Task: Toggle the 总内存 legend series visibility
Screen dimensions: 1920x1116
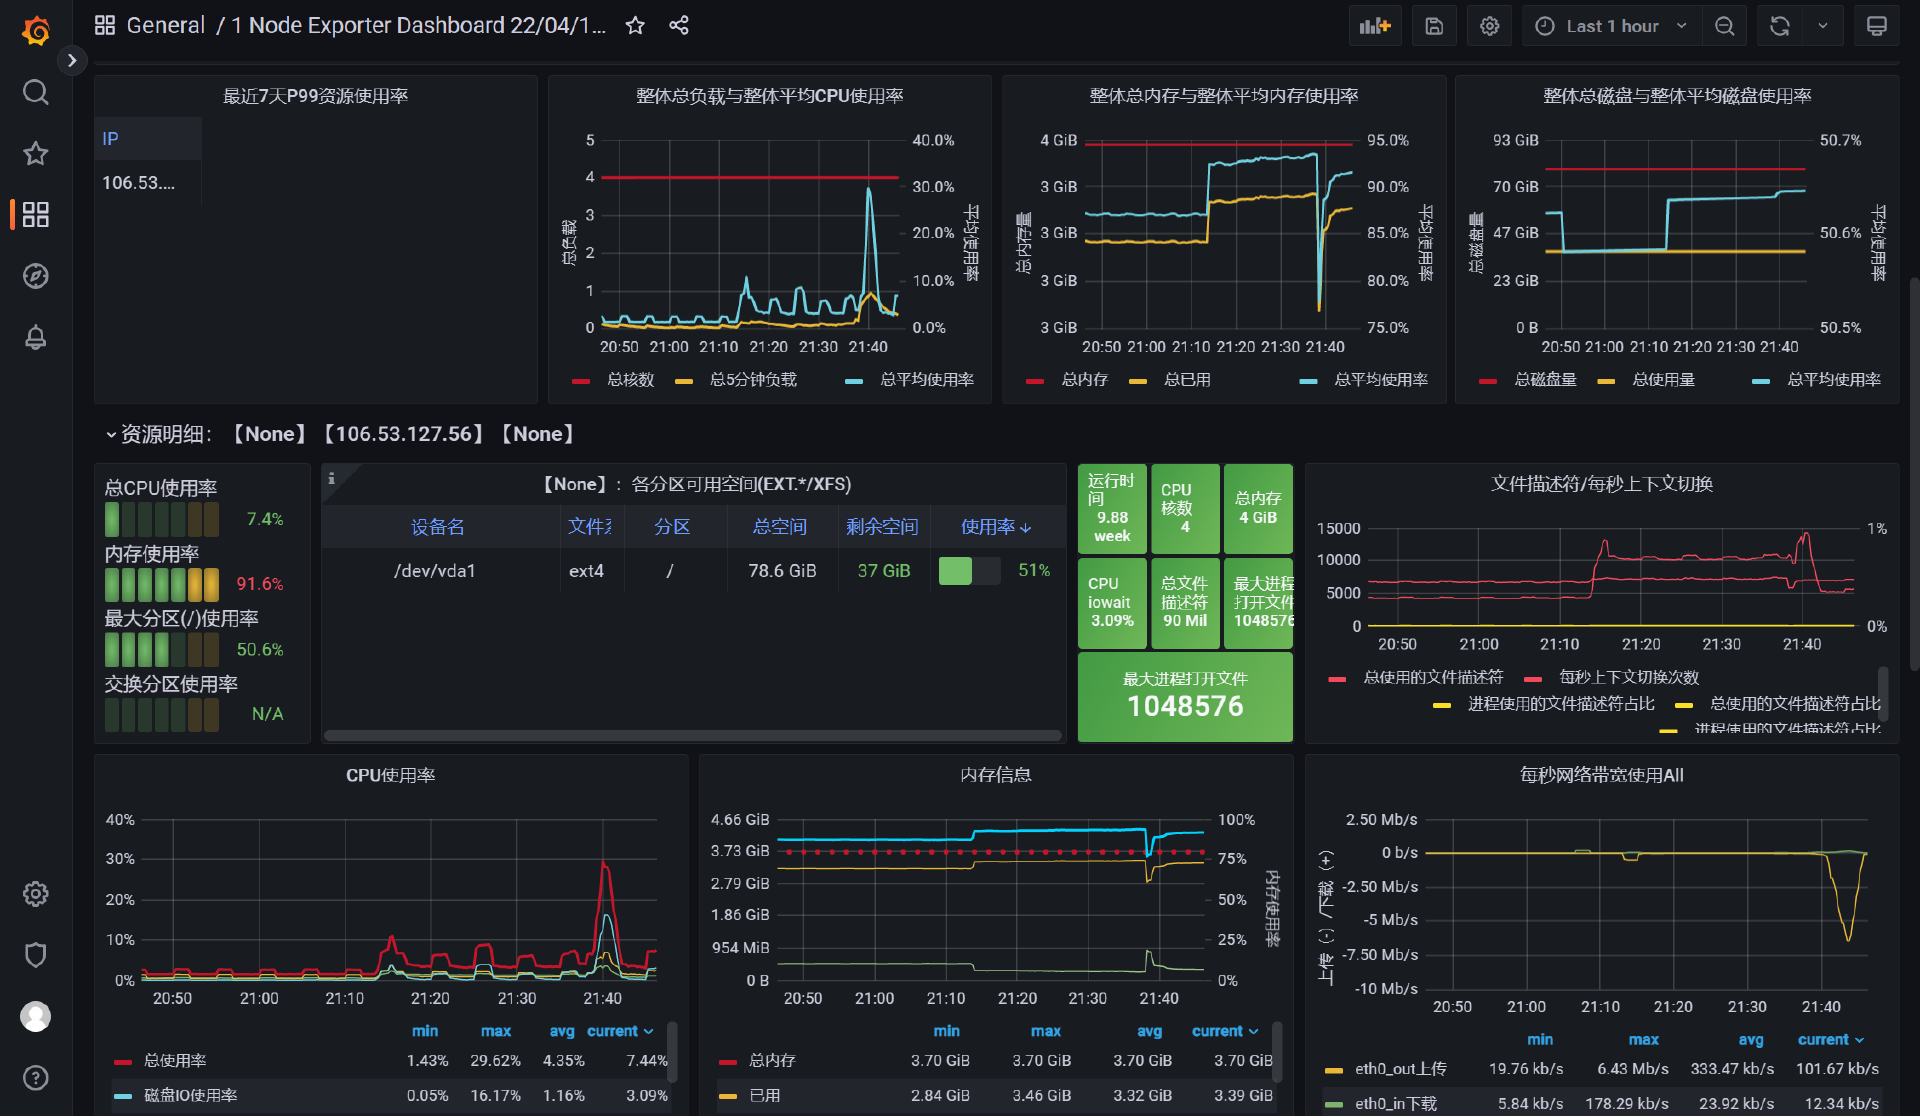Action: coord(1084,380)
